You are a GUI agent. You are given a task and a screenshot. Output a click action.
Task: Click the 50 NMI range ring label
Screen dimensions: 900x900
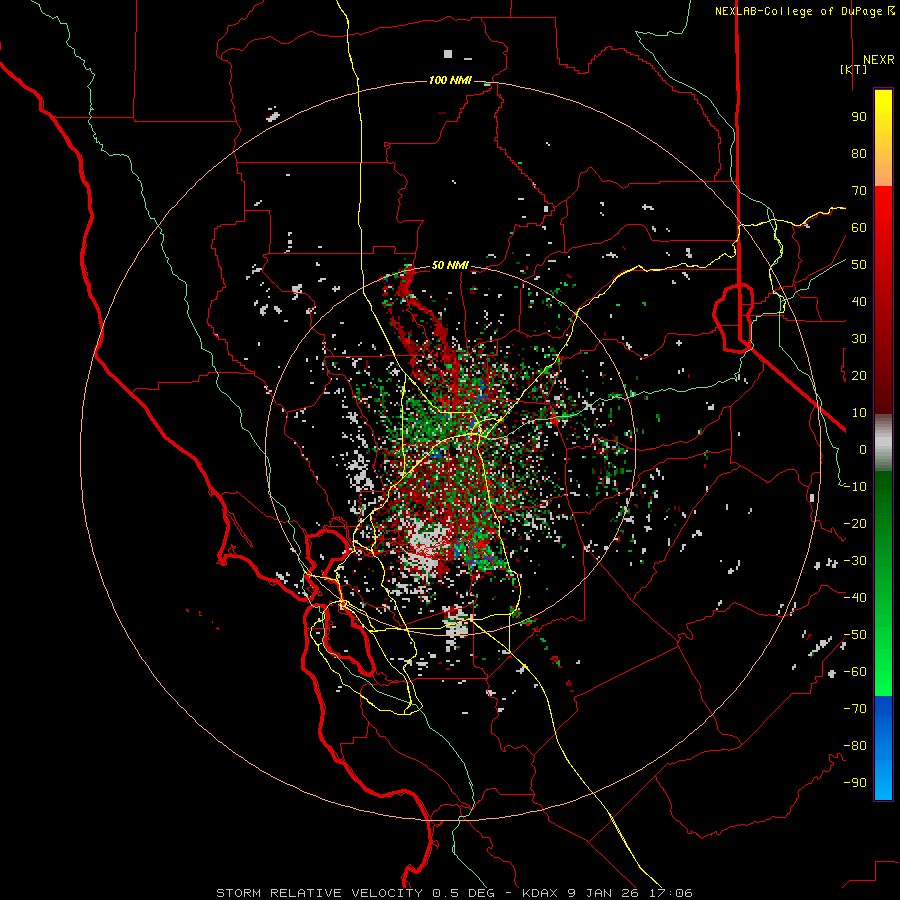450,265
